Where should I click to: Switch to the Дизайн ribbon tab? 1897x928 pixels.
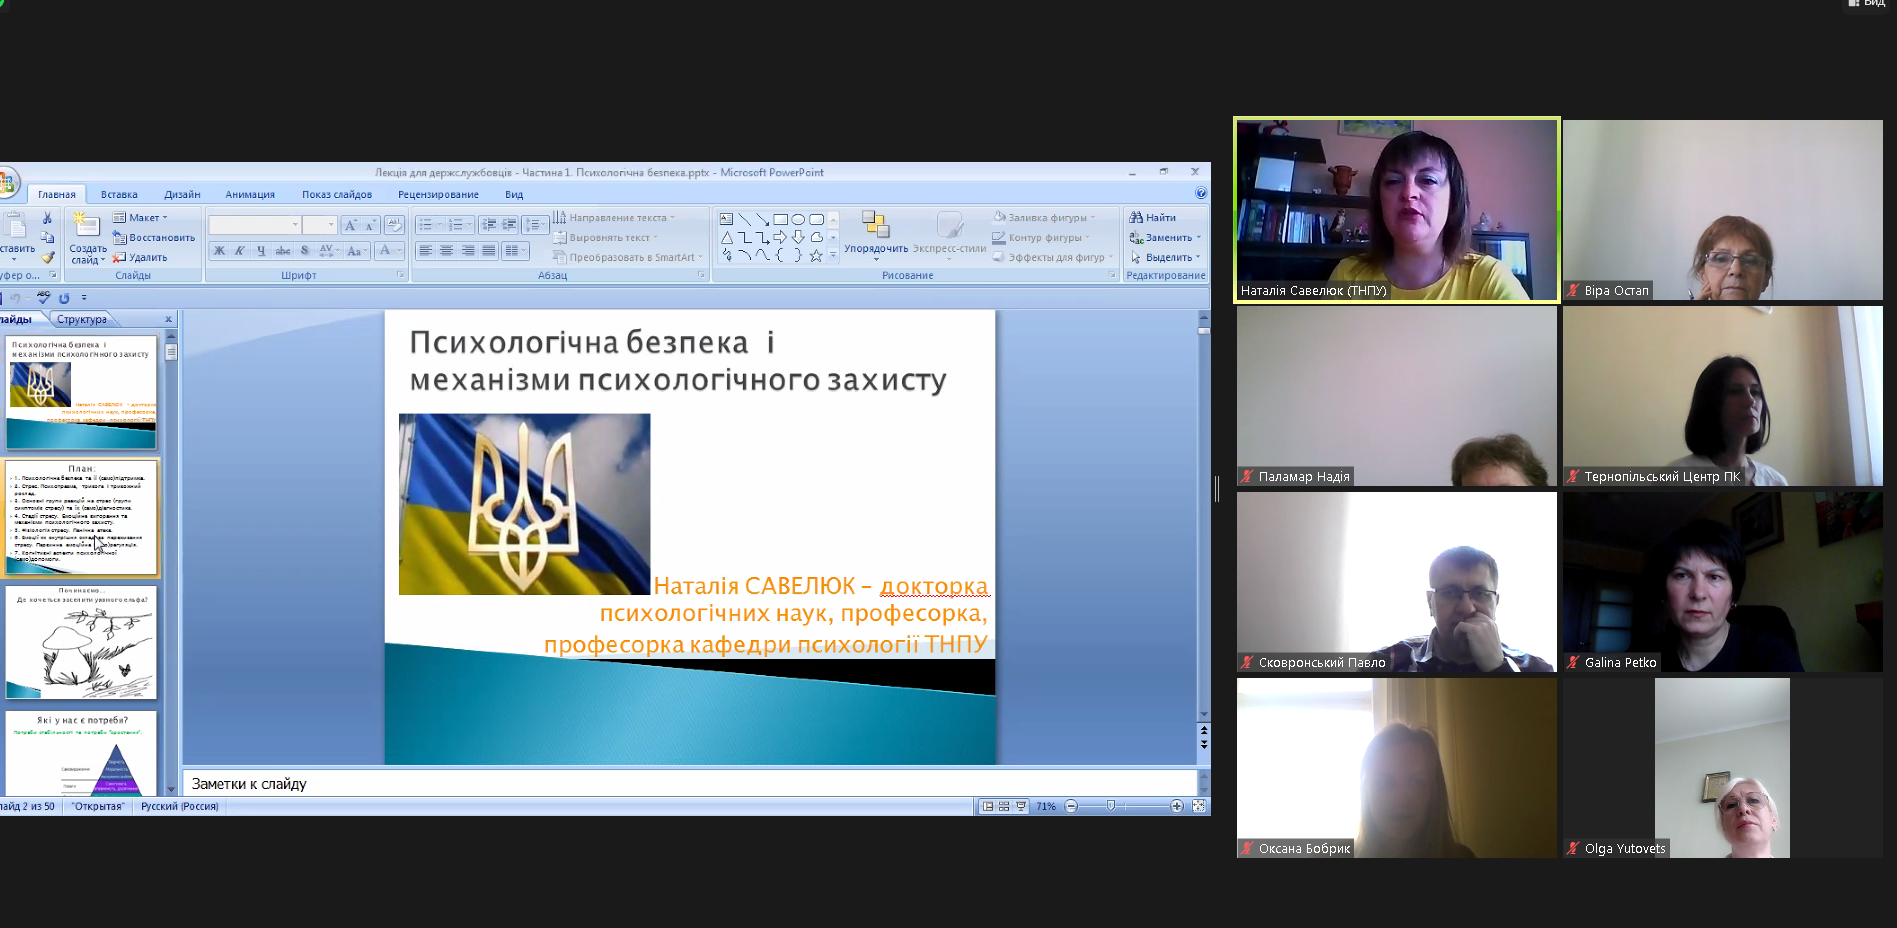(182, 194)
